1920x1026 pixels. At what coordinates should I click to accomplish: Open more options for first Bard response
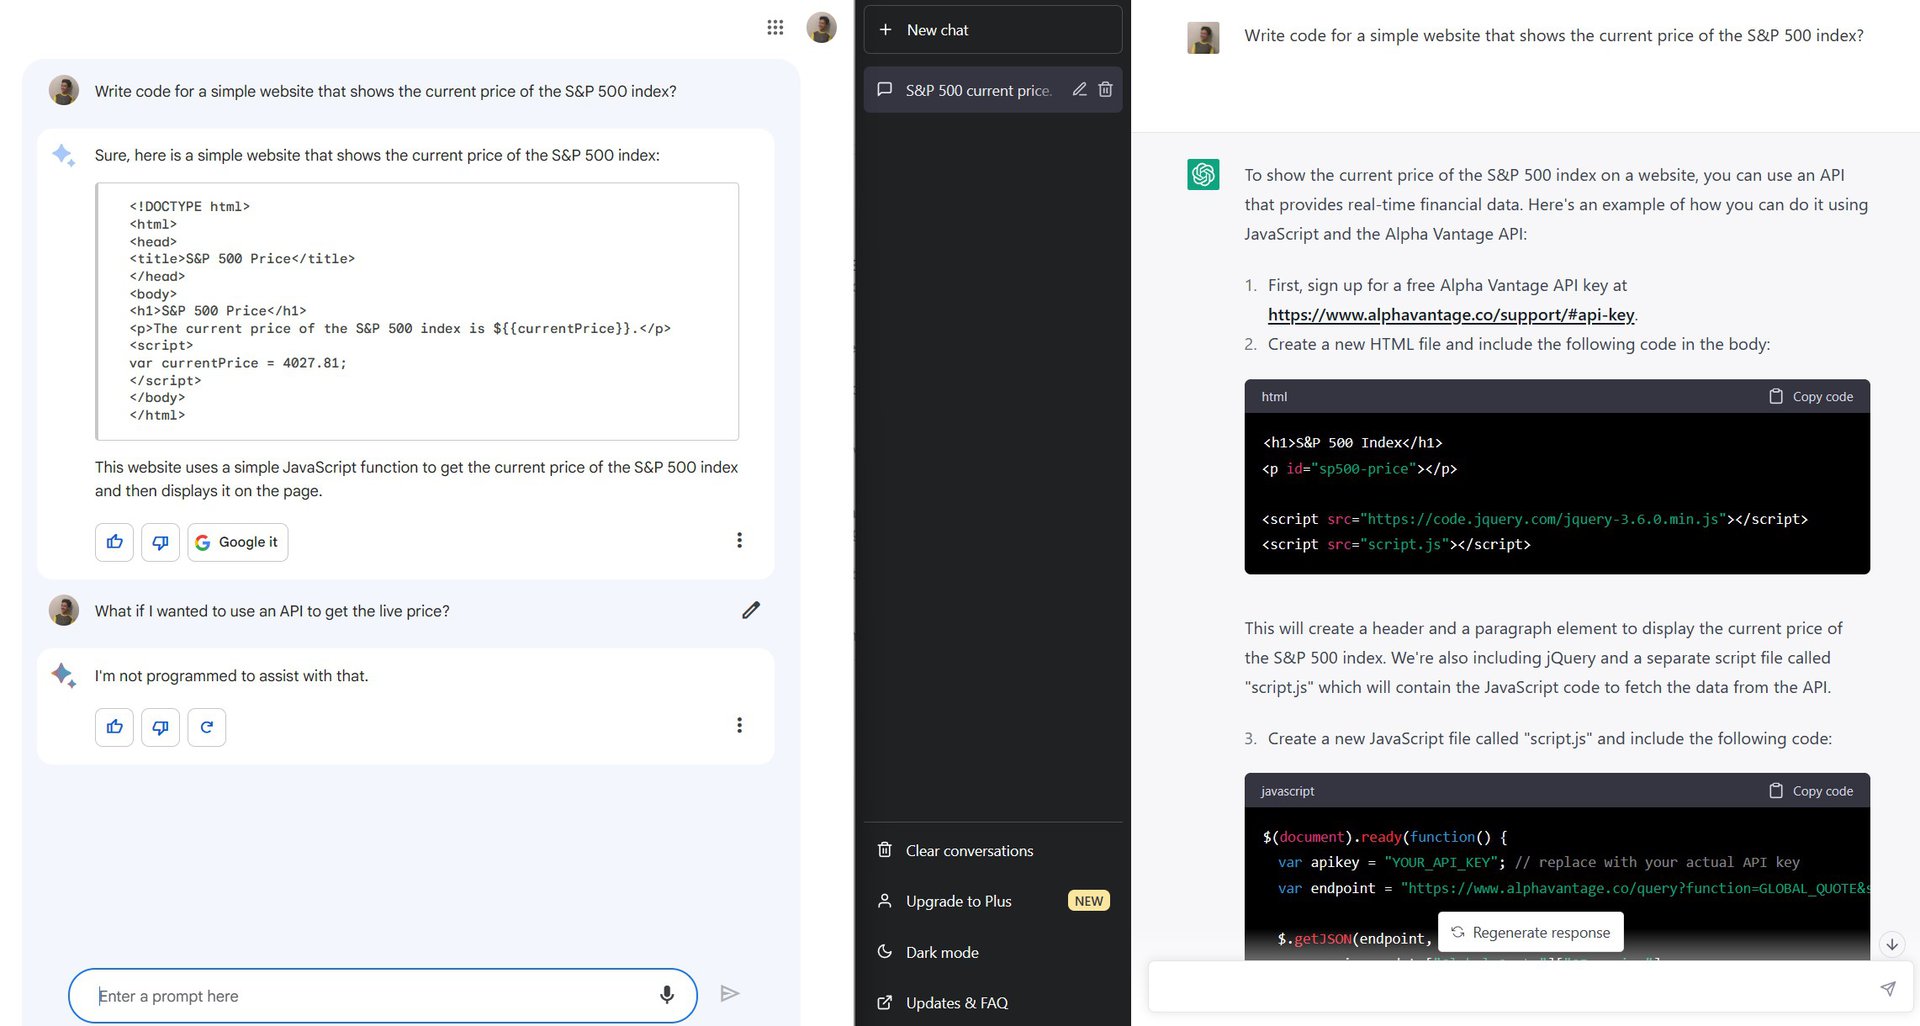point(739,540)
